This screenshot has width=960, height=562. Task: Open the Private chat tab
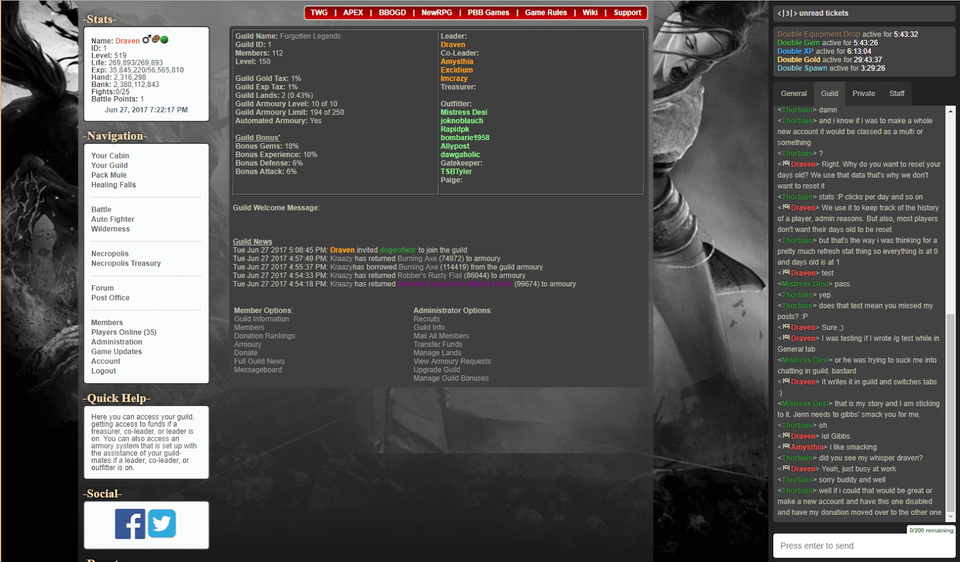(863, 93)
